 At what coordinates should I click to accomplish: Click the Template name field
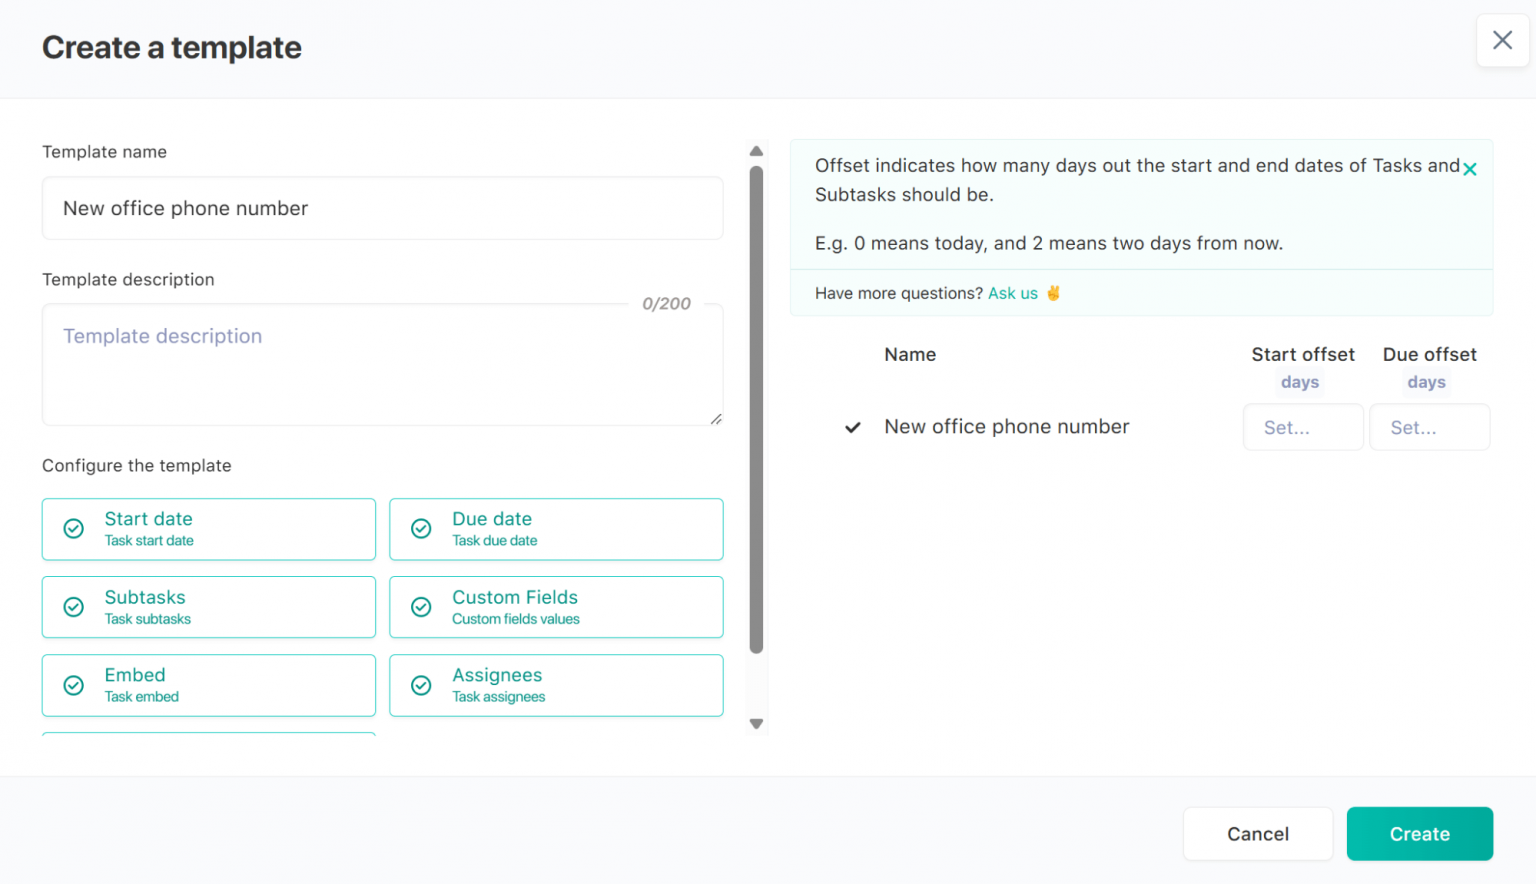point(383,208)
